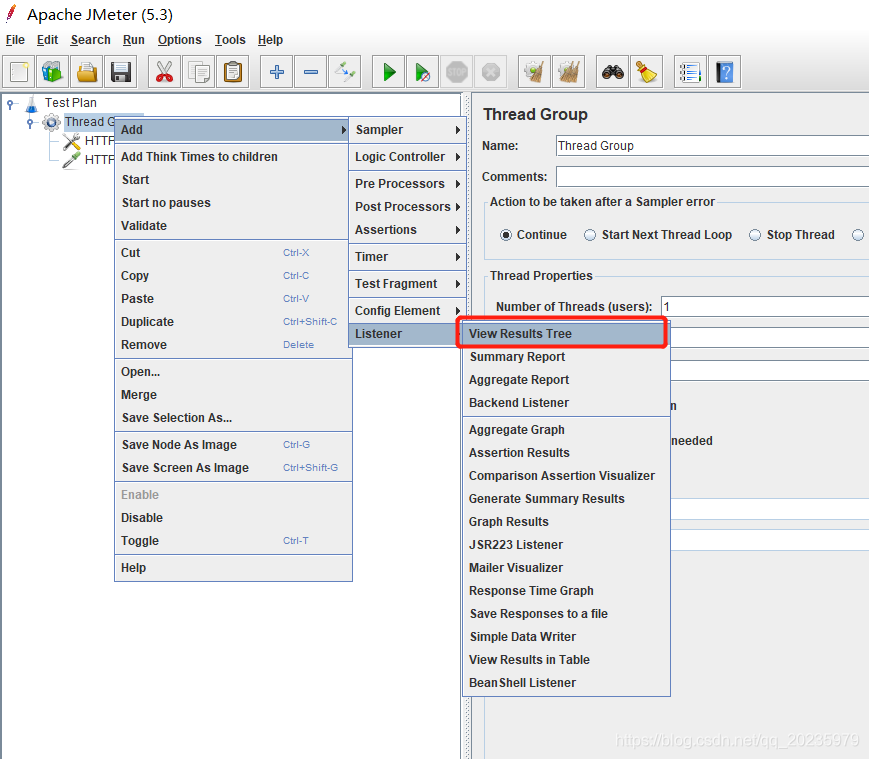Click the Expand All plus icon
Image resolution: width=869 pixels, height=759 pixels.
pyautogui.click(x=277, y=72)
